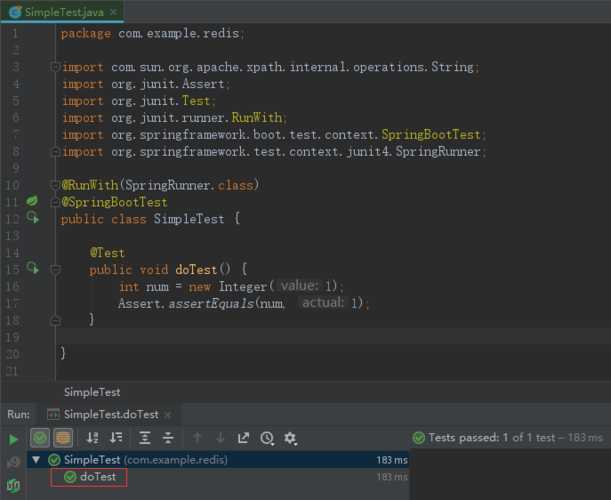611x500 pixels.
Task: Close the SimpleTest.java editor tab
Action: 112,12
